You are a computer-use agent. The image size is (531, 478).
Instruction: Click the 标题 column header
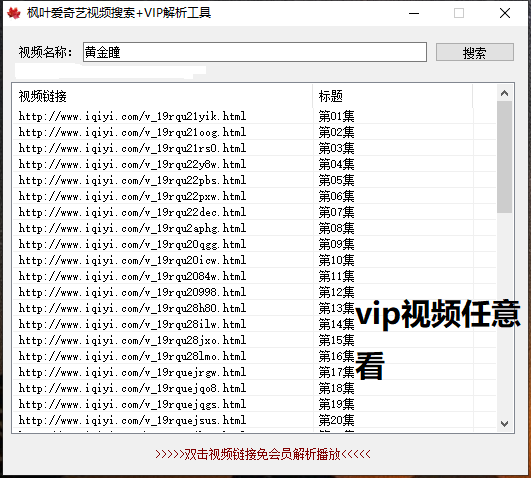click(x=392, y=96)
